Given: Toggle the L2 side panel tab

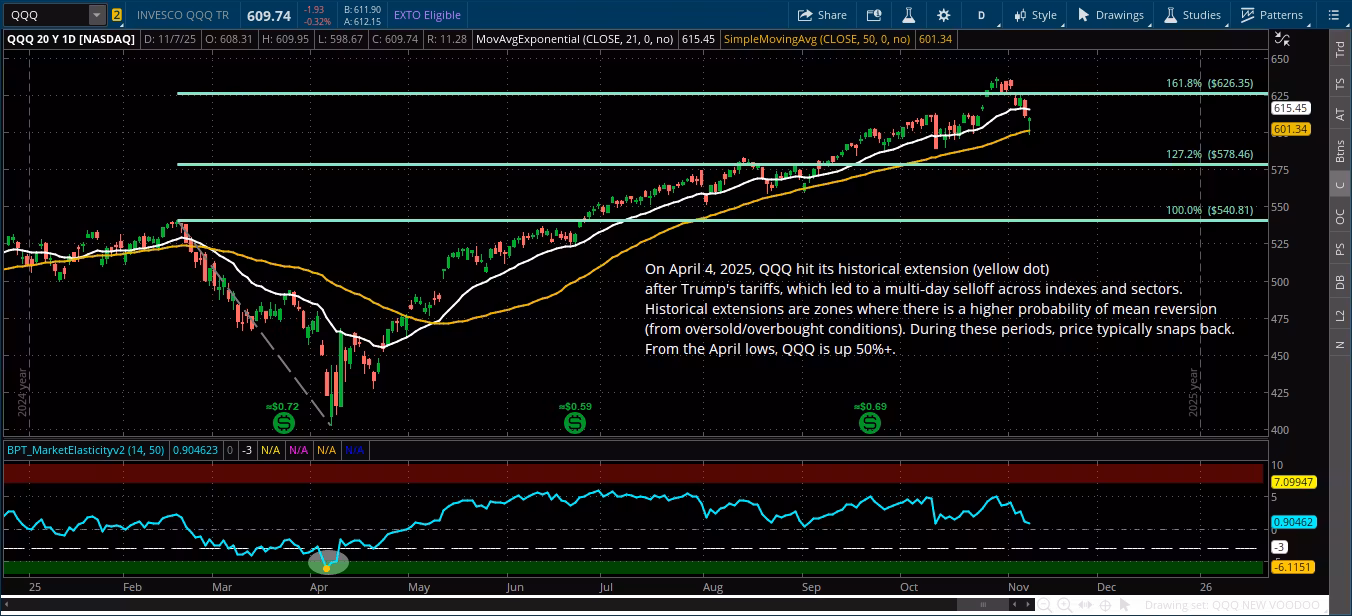Looking at the screenshot, I should click(1340, 314).
